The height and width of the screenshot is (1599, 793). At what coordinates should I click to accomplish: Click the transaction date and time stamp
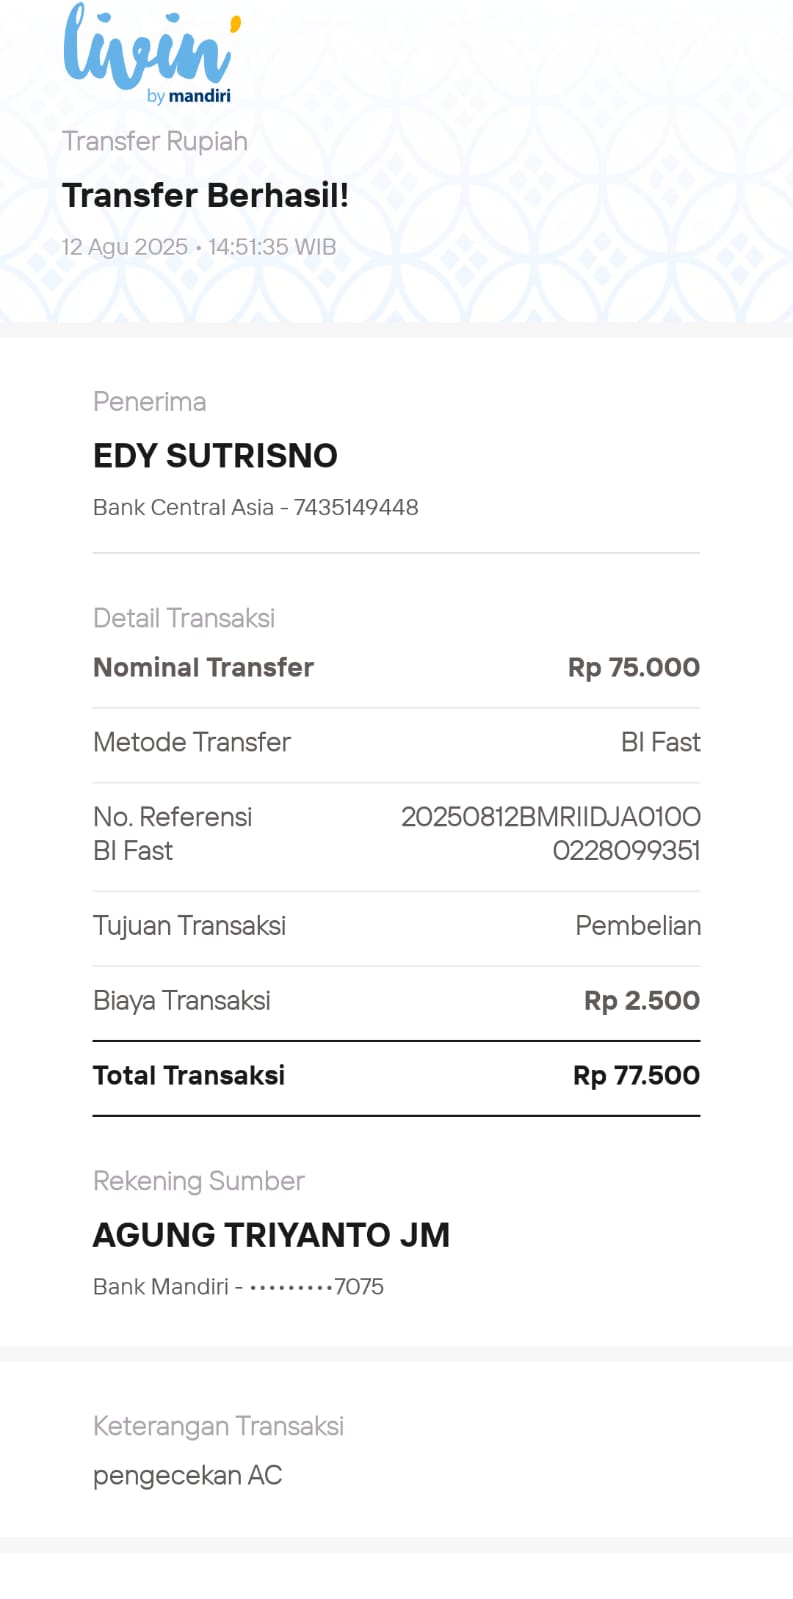pos(198,247)
